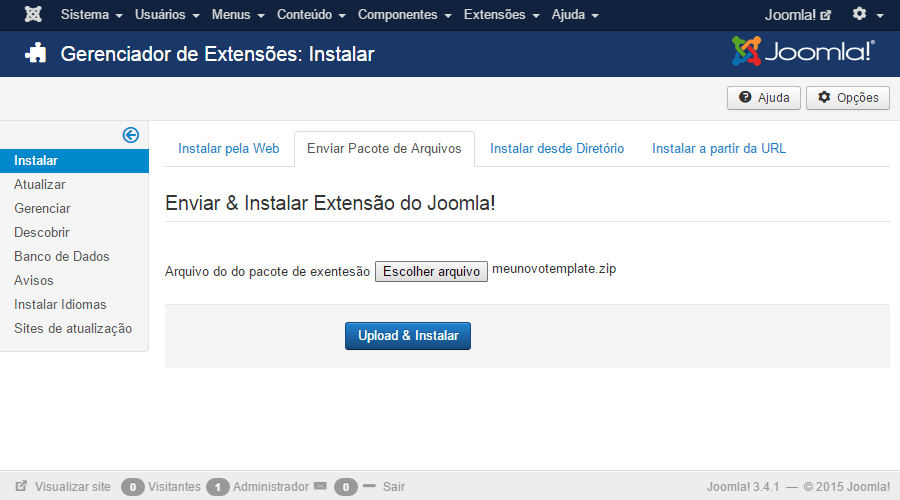Open the gear settings menu at top right
This screenshot has width=900, height=500.
pyautogui.click(x=867, y=14)
